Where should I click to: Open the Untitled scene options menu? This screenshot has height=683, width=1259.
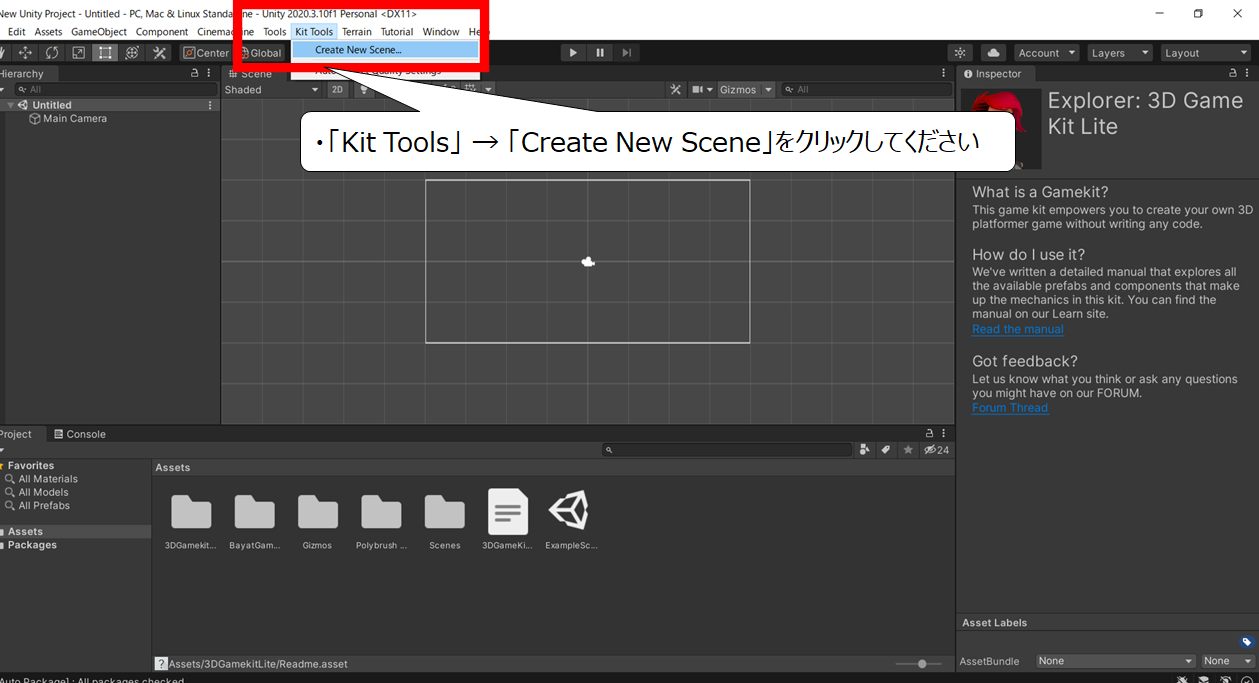(x=210, y=105)
